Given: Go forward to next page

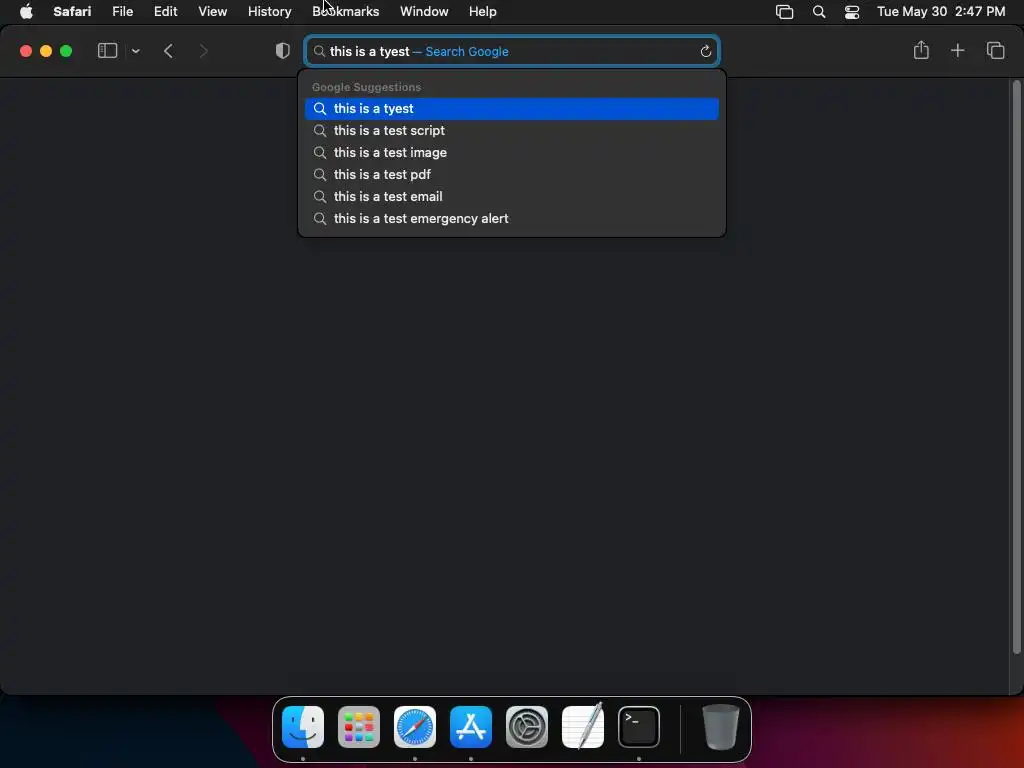Looking at the screenshot, I should click(203, 51).
